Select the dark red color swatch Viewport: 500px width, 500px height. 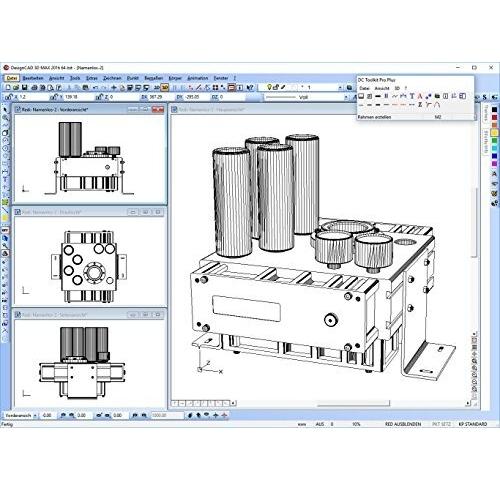tap(494, 117)
